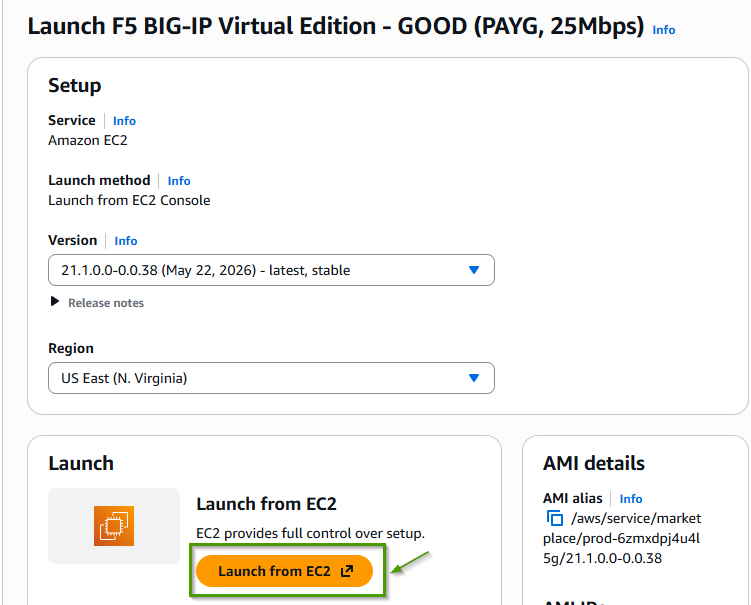Click the 'AMI details' heading
This screenshot has width=751, height=605.
click(594, 463)
